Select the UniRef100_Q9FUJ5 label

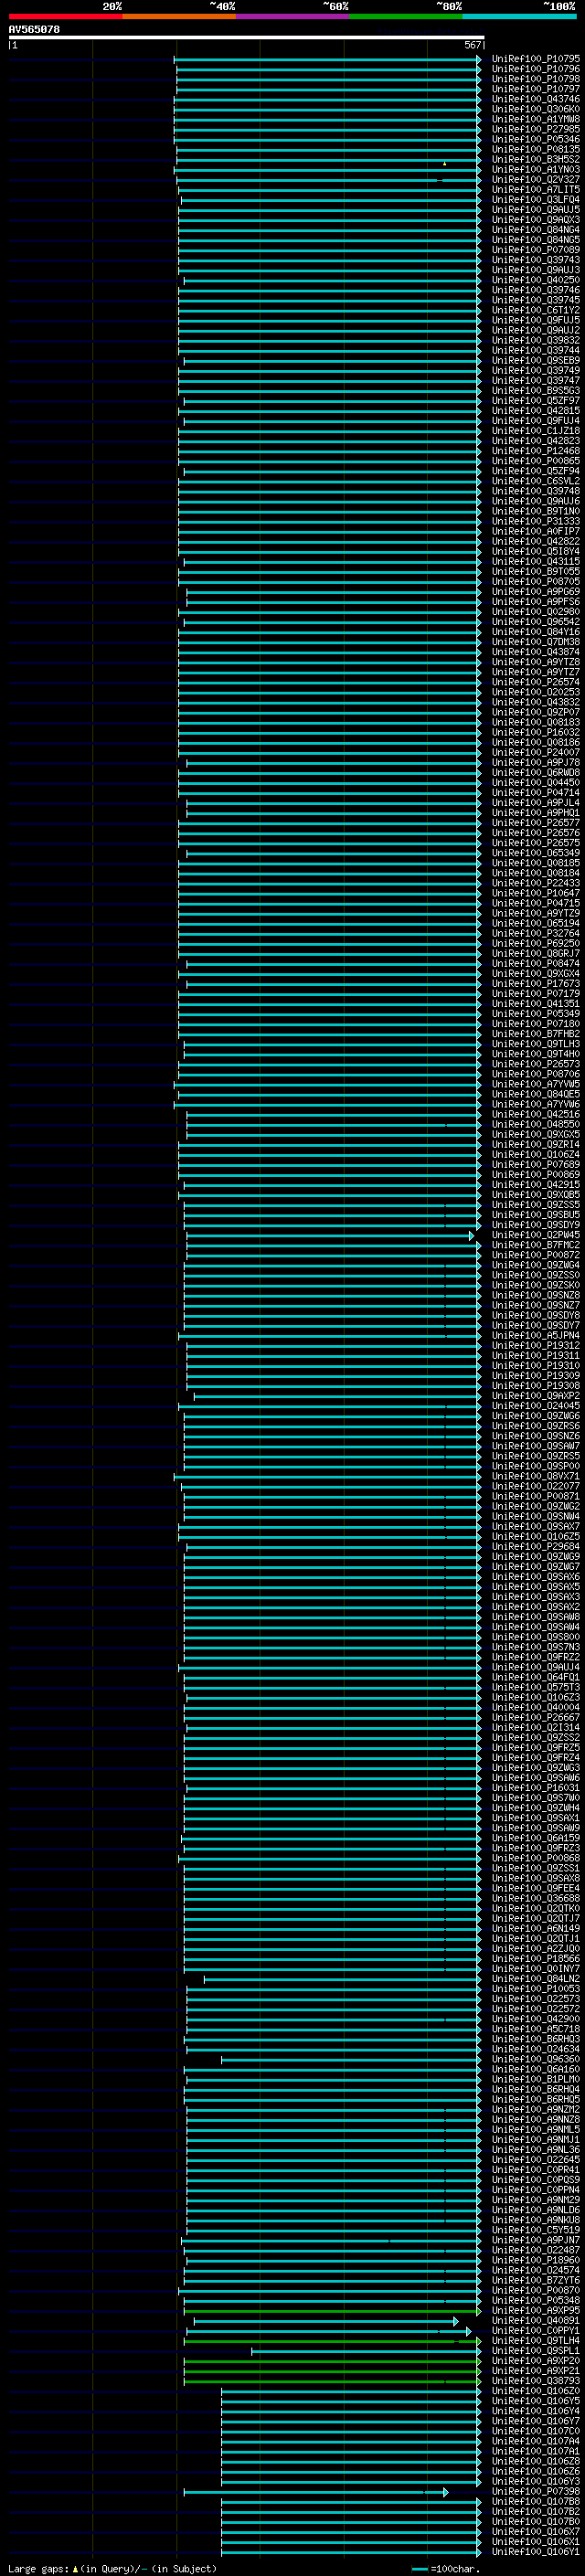[x=535, y=320]
